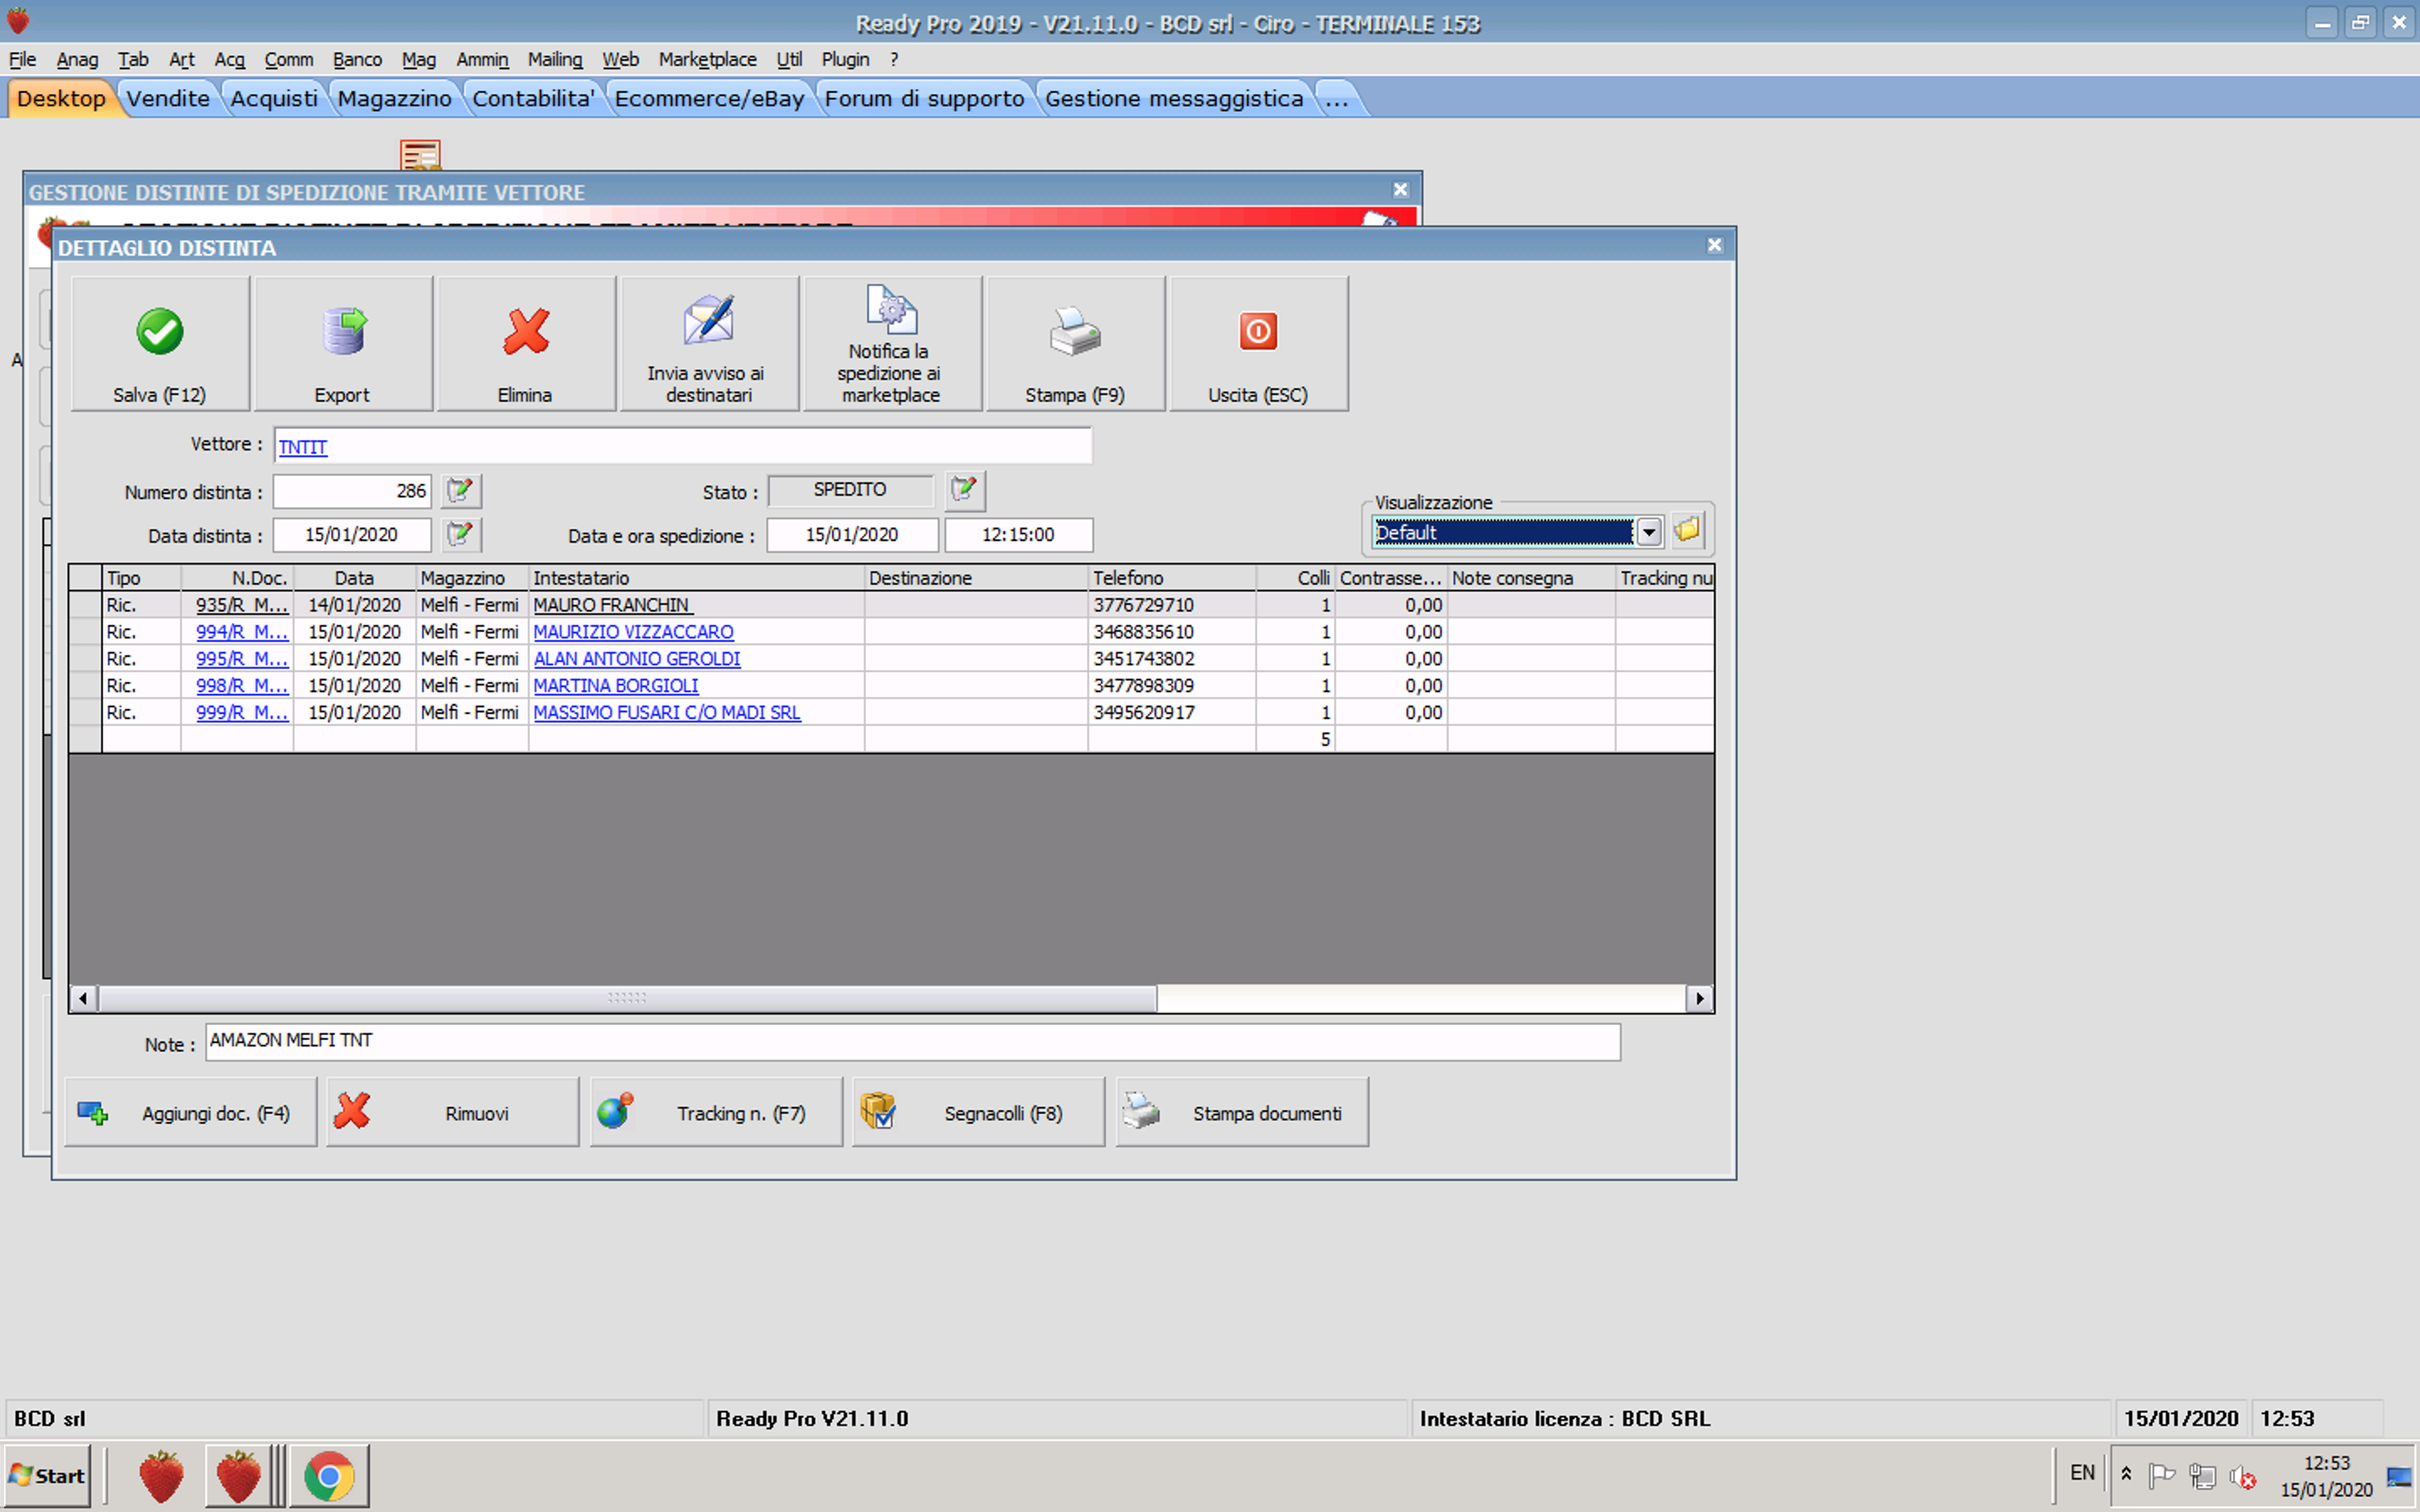This screenshot has width=2420, height=1512.
Task: Click the Uscita (ESC) button
Action: point(1258,343)
